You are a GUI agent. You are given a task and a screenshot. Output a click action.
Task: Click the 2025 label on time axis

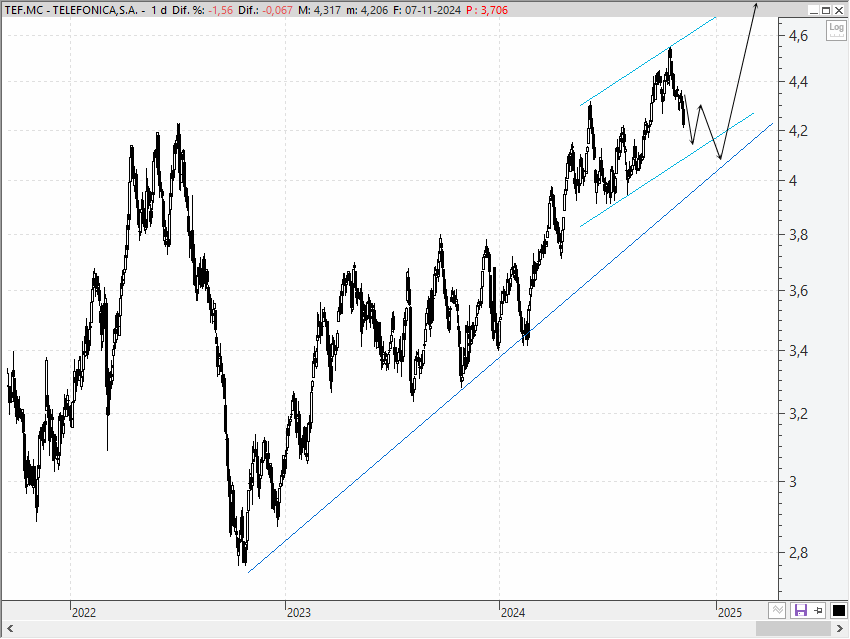point(730,612)
